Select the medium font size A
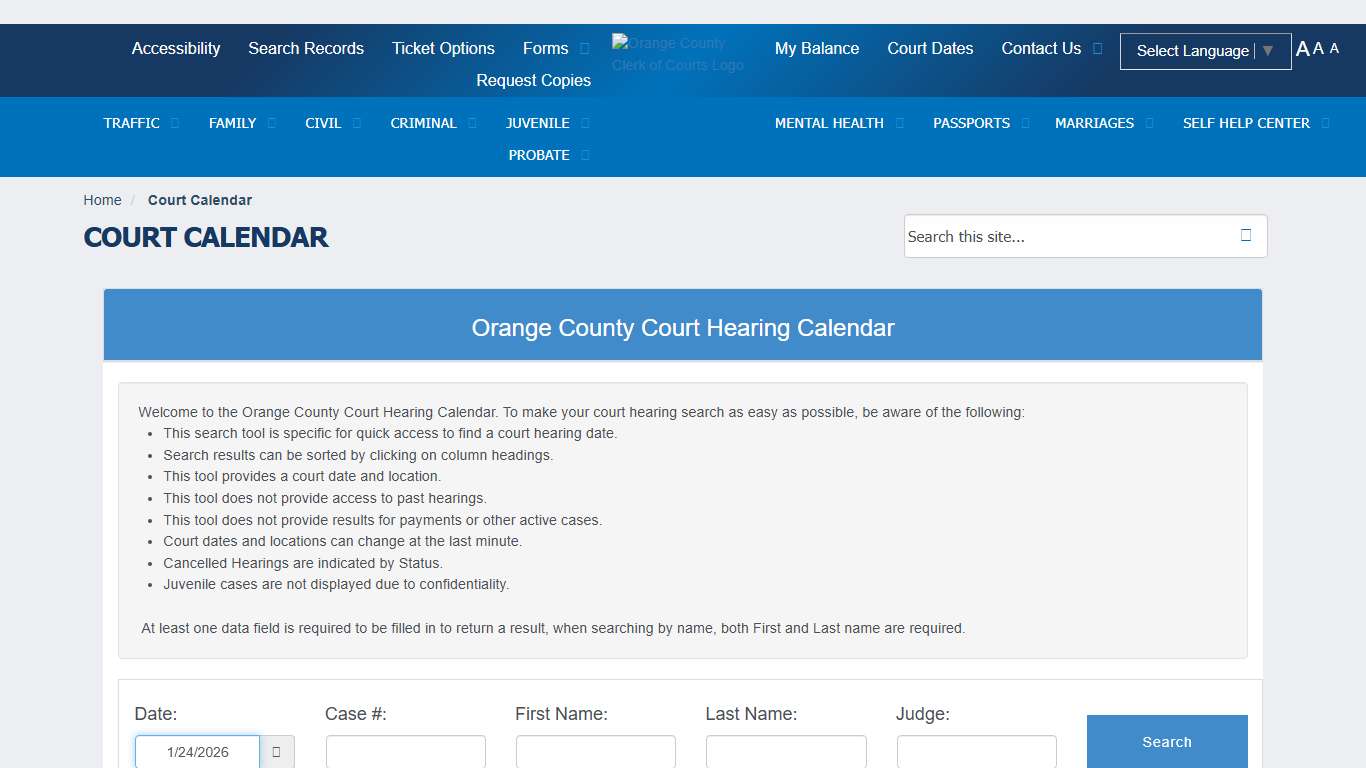The height and width of the screenshot is (768, 1366). (1318, 49)
